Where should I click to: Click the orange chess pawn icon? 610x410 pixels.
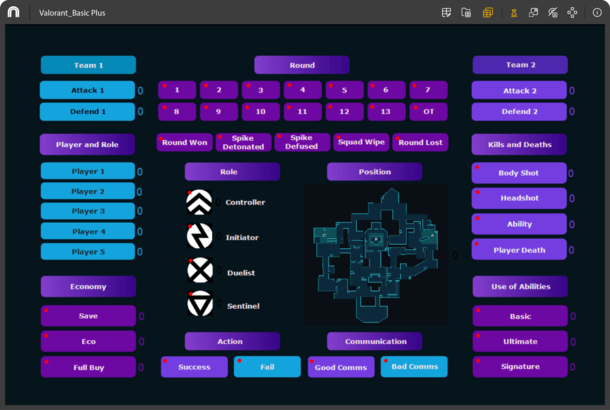[514, 13]
